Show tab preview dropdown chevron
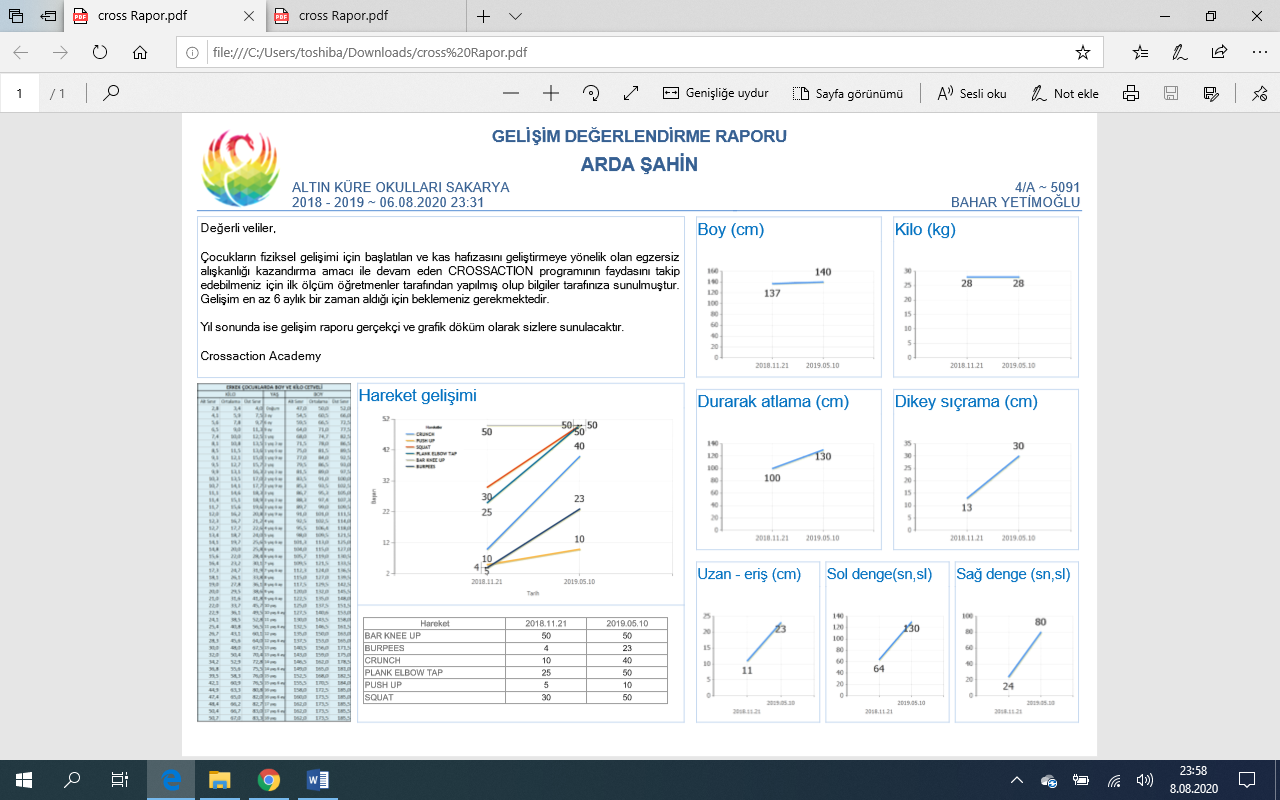The image size is (1280, 800). click(515, 16)
